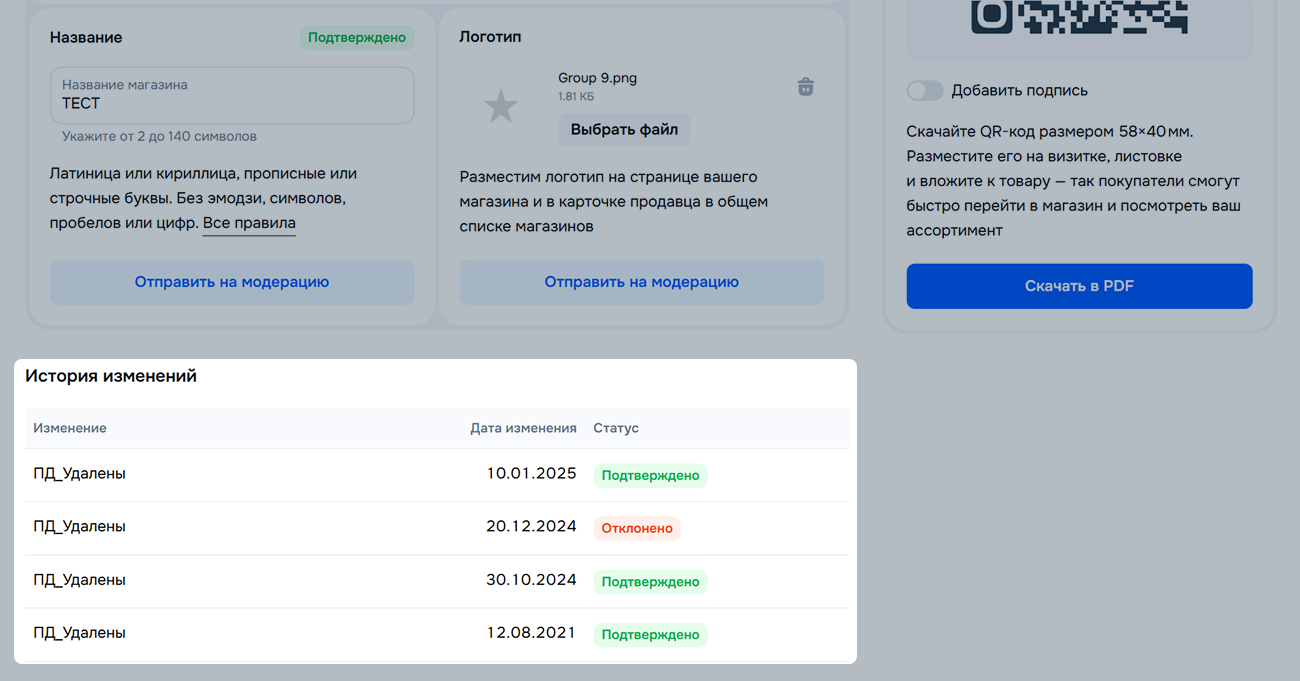Click the red Отклонено status badge
This screenshot has width=1300, height=681.
click(x=637, y=528)
